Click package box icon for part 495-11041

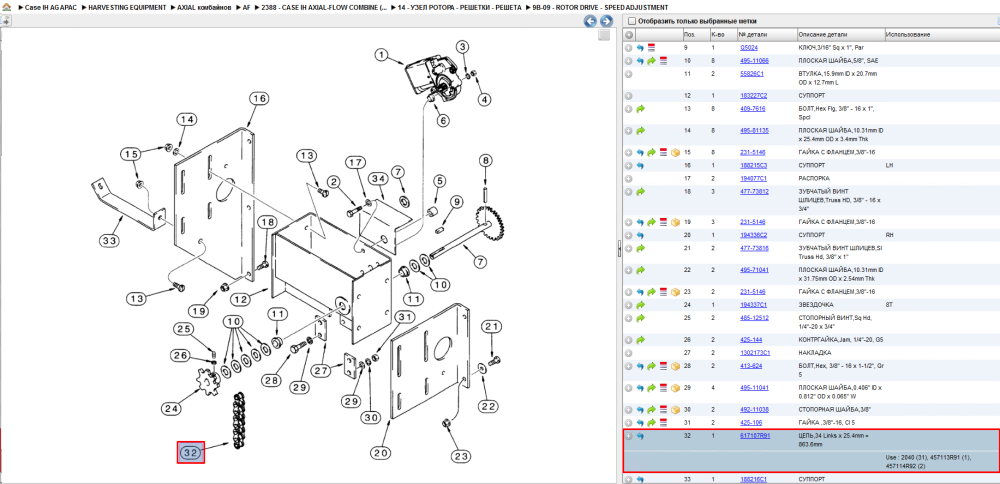[675, 388]
